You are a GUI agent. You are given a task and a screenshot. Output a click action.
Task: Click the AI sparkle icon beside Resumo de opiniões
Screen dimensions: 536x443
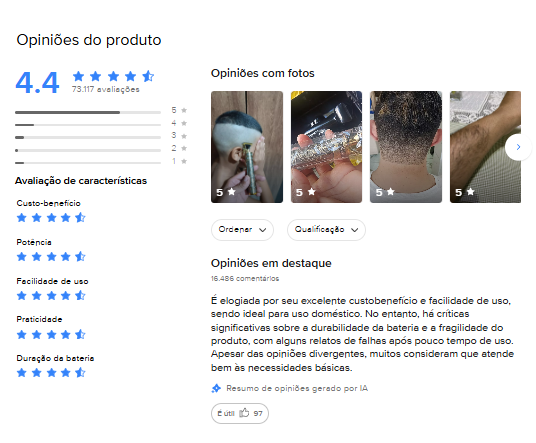pyautogui.click(x=216, y=388)
